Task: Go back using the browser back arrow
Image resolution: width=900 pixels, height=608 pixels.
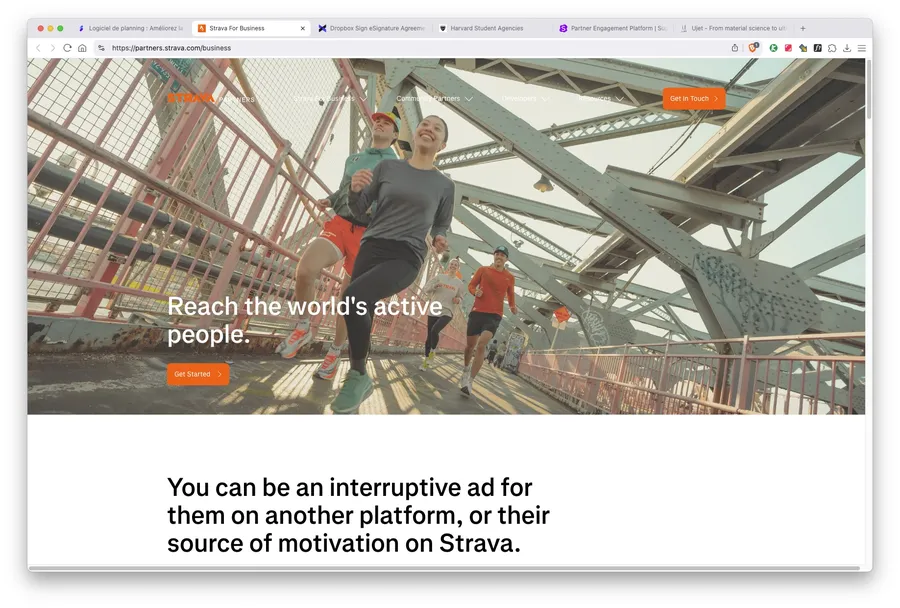Action: tap(38, 48)
